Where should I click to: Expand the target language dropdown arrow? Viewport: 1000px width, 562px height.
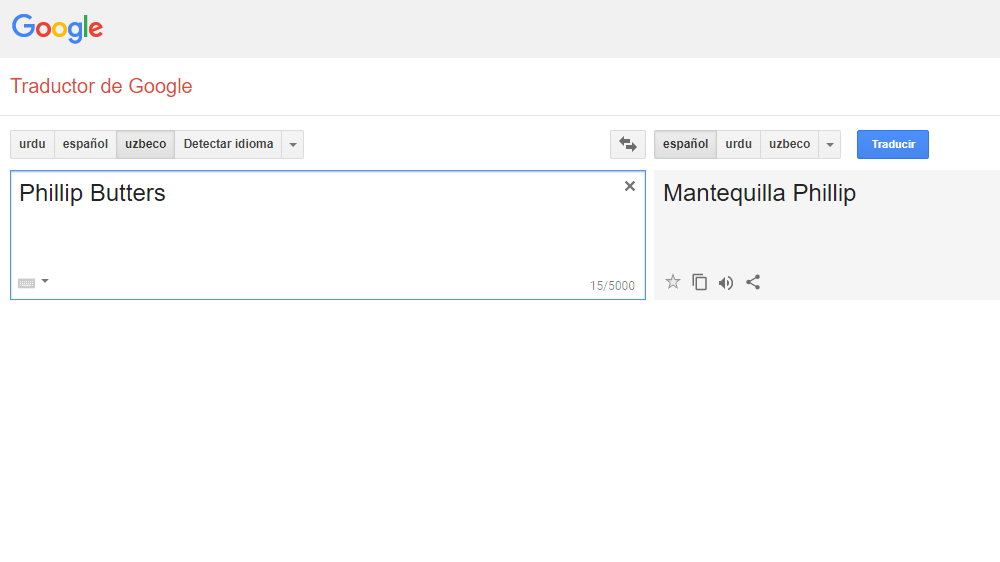pyautogui.click(x=830, y=145)
